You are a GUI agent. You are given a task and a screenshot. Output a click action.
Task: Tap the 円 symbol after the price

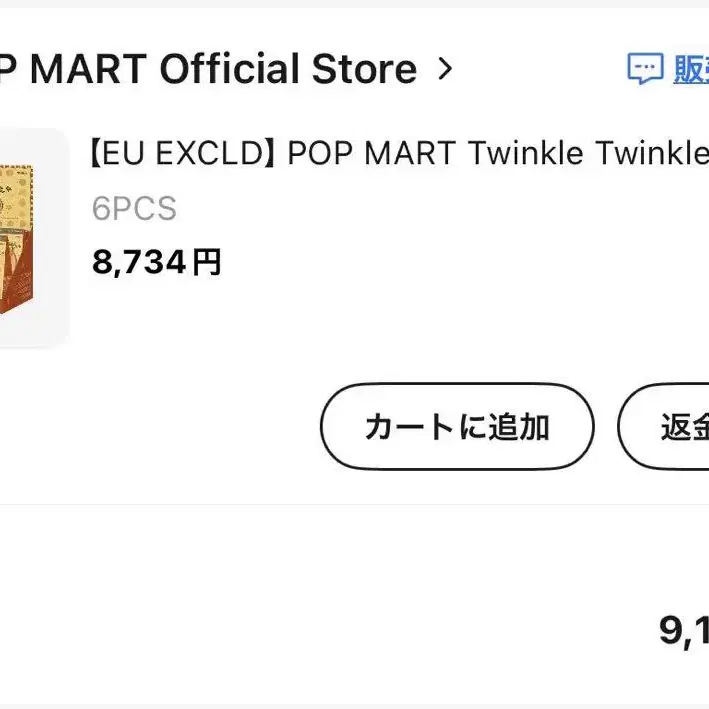click(x=207, y=262)
